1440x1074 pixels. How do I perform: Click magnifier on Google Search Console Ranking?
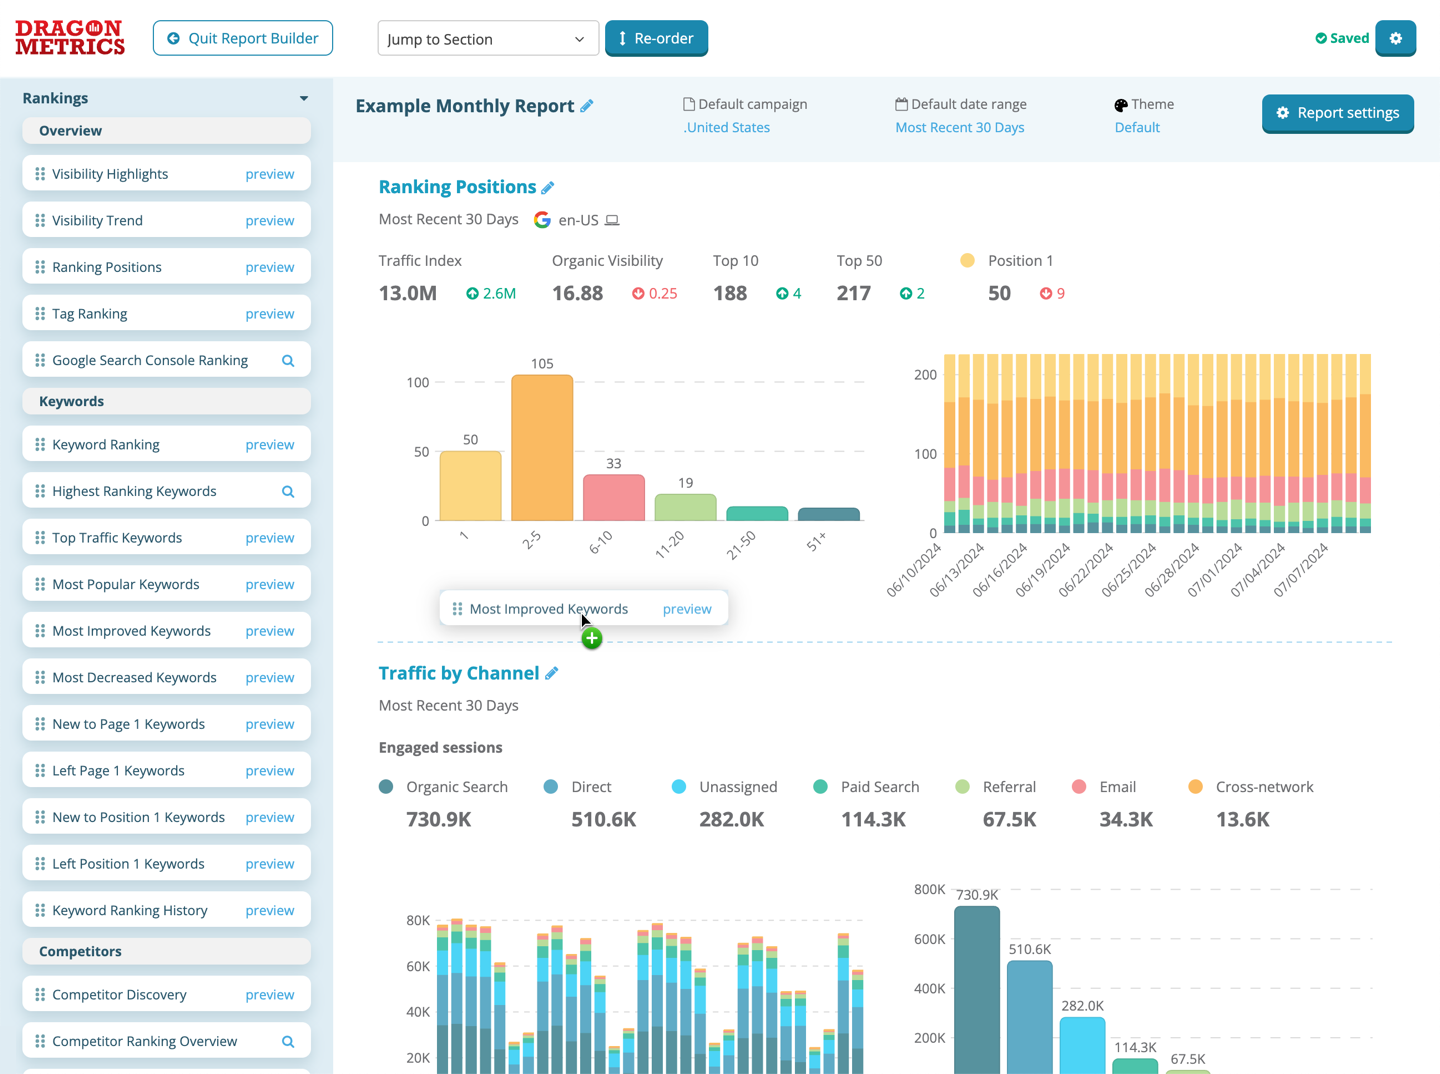coord(288,361)
